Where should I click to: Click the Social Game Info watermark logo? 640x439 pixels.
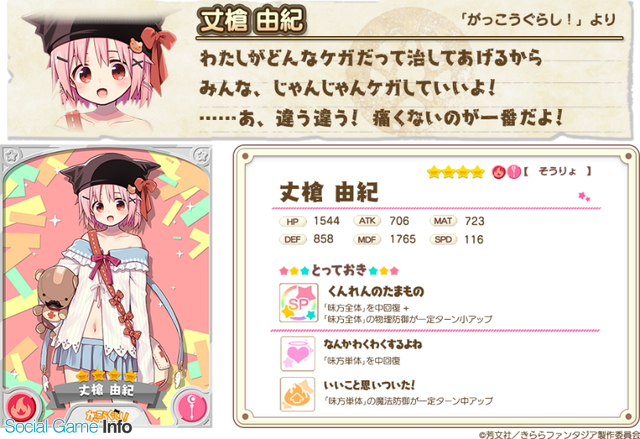click(68, 427)
